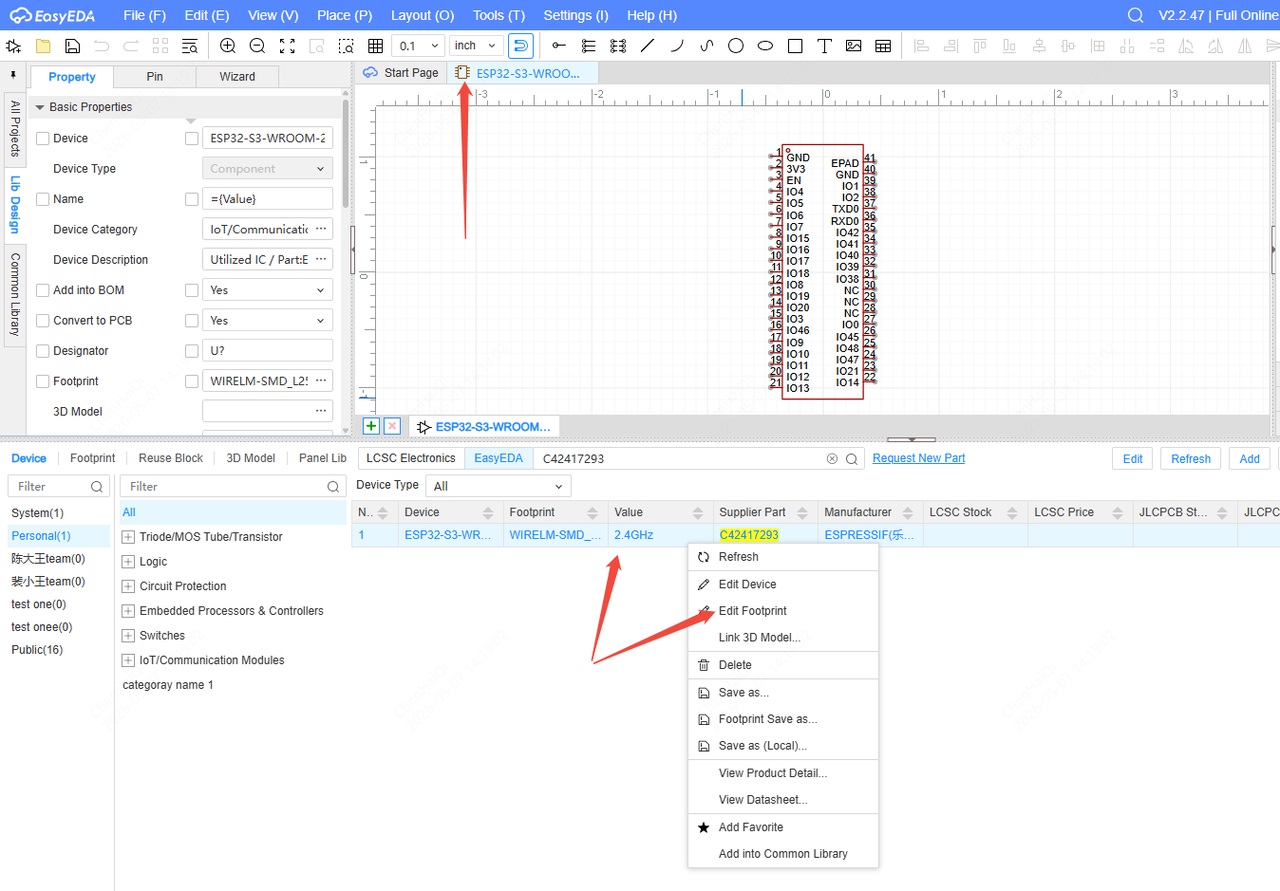Open the Device Type filter dropdown set to All
This screenshot has width=1280, height=891.
[x=498, y=486]
